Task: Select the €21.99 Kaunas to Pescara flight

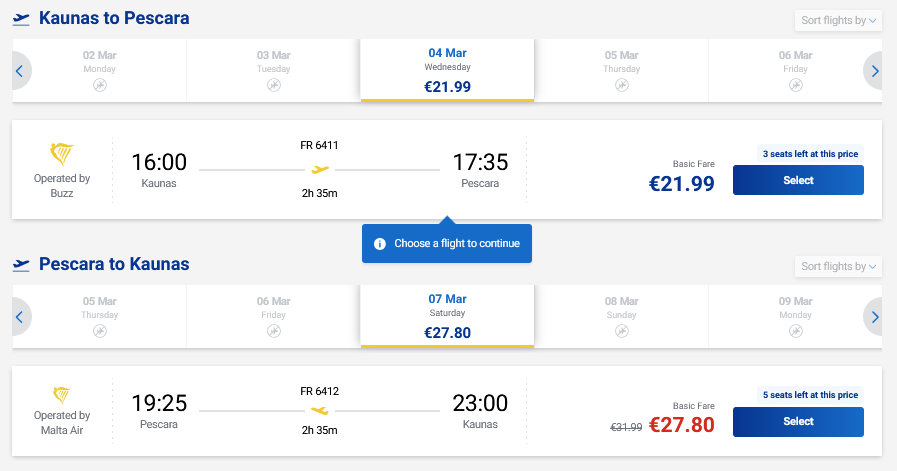Action: [798, 180]
